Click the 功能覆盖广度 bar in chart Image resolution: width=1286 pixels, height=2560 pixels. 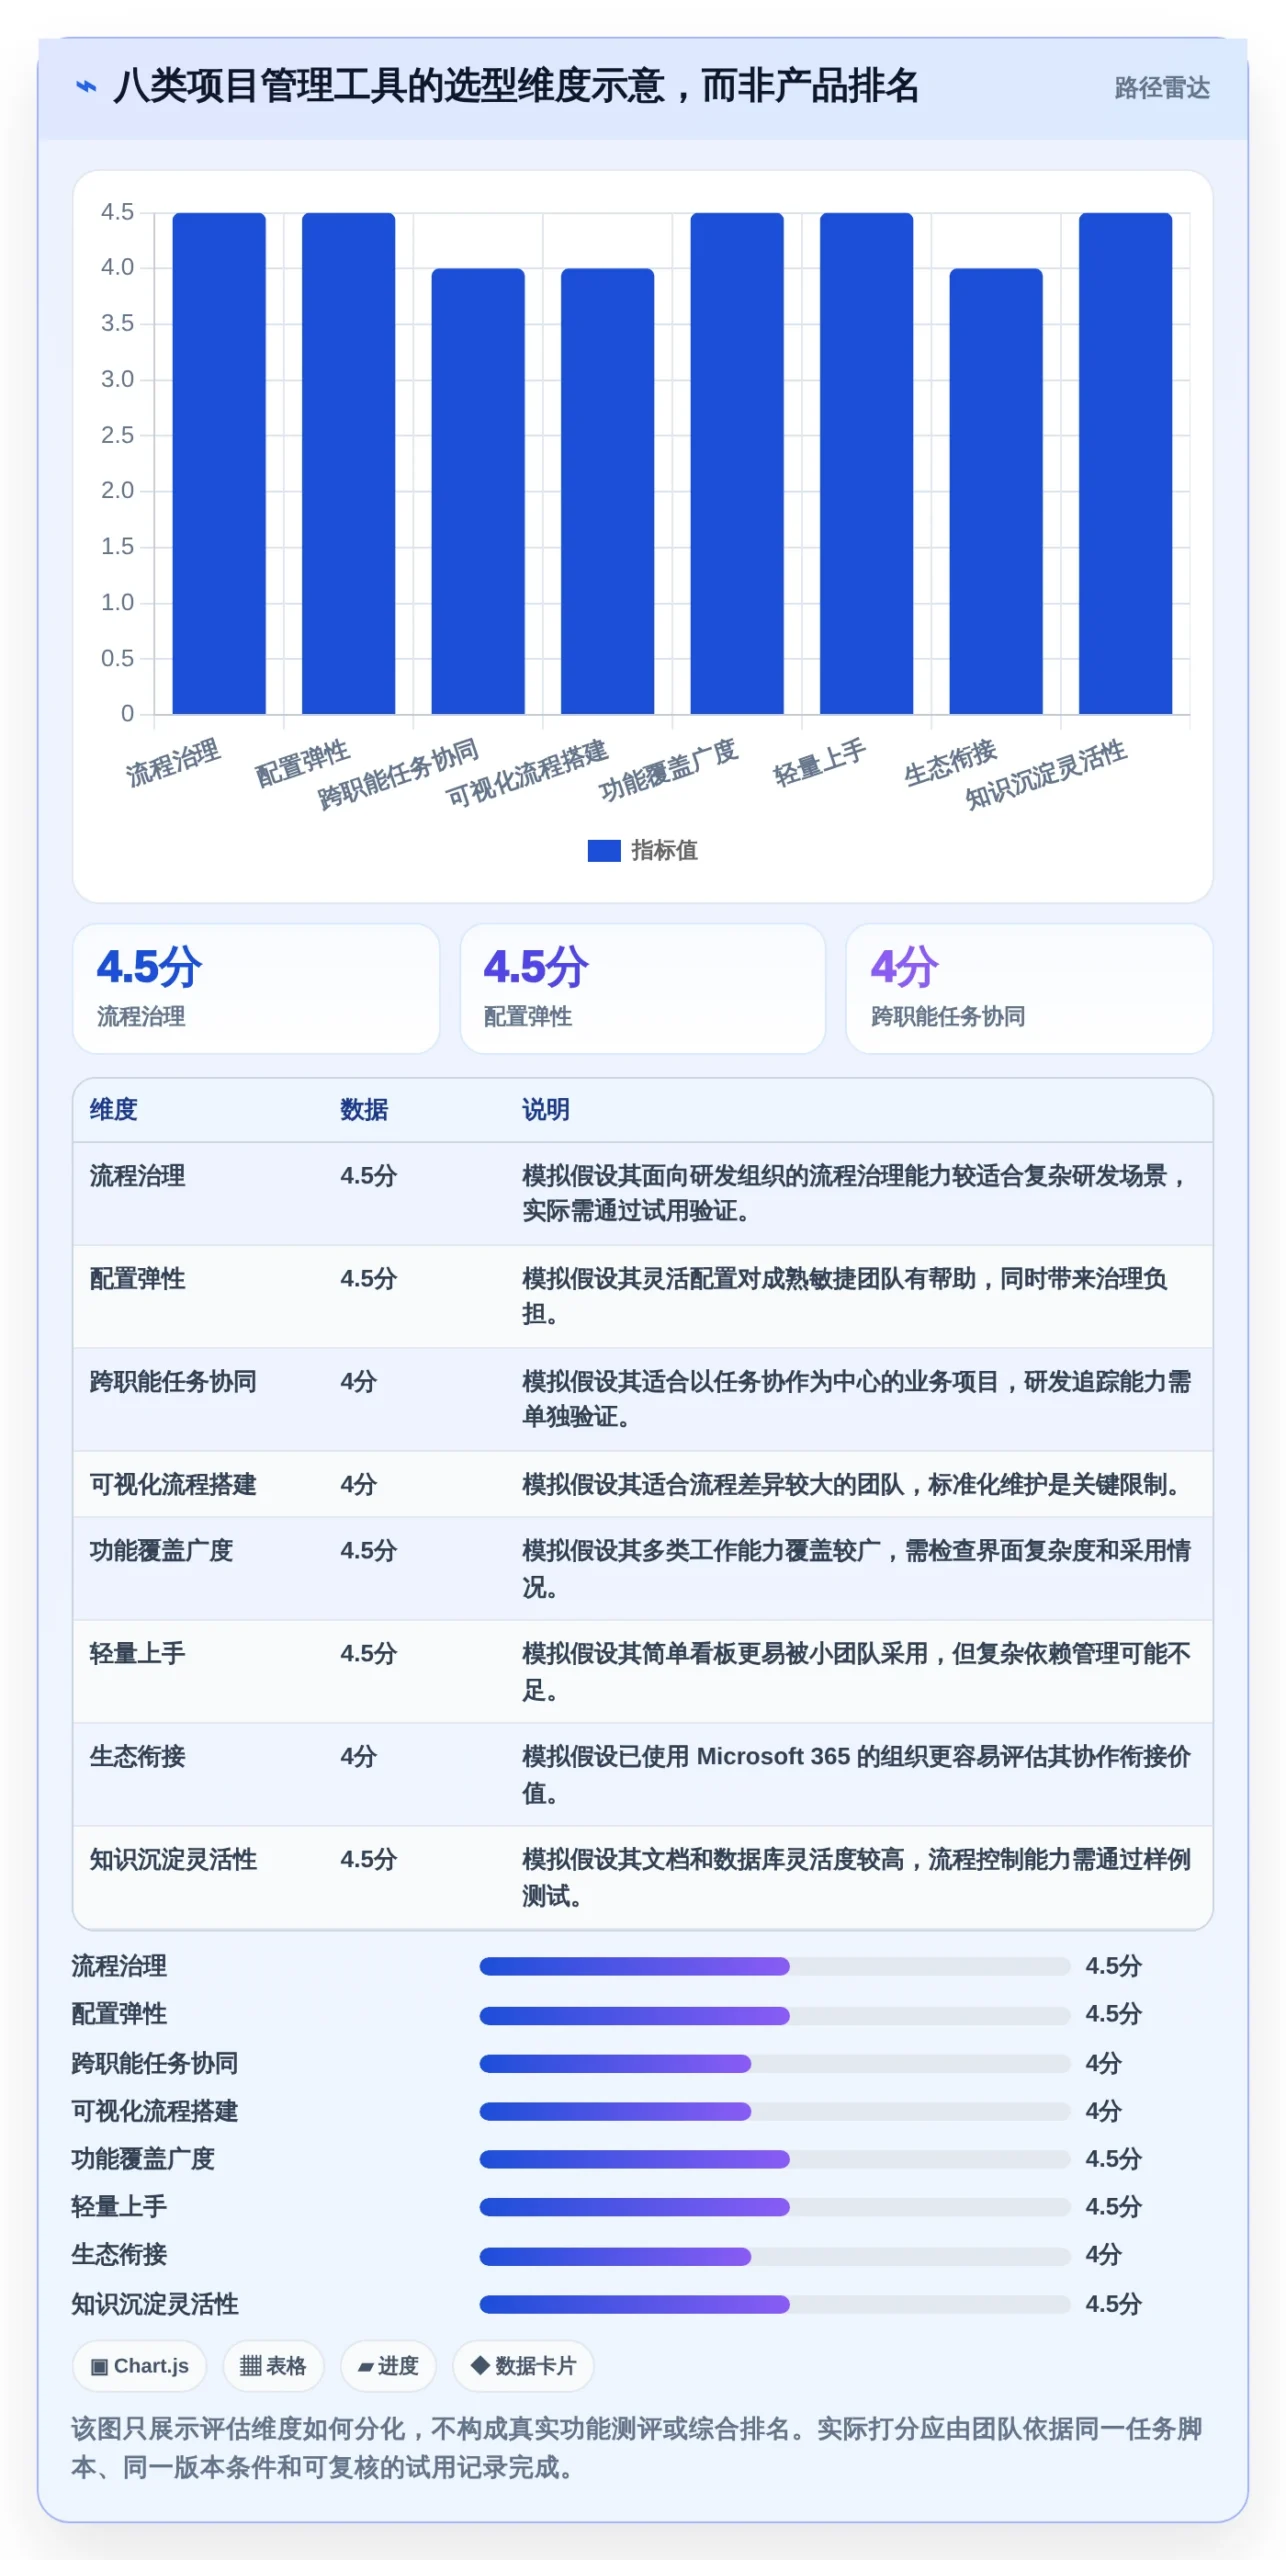pos(737,463)
